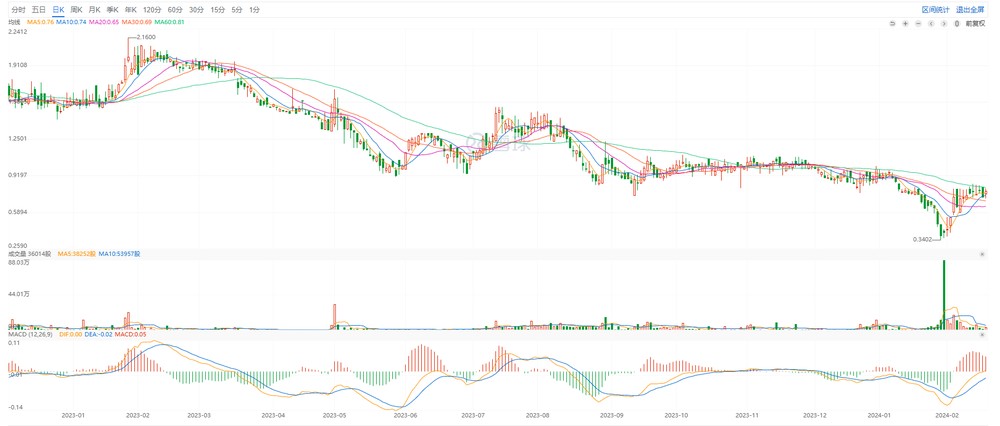The width and height of the screenshot is (1000, 426).
Task: Select the 60分 interval tab
Action: coord(175,9)
